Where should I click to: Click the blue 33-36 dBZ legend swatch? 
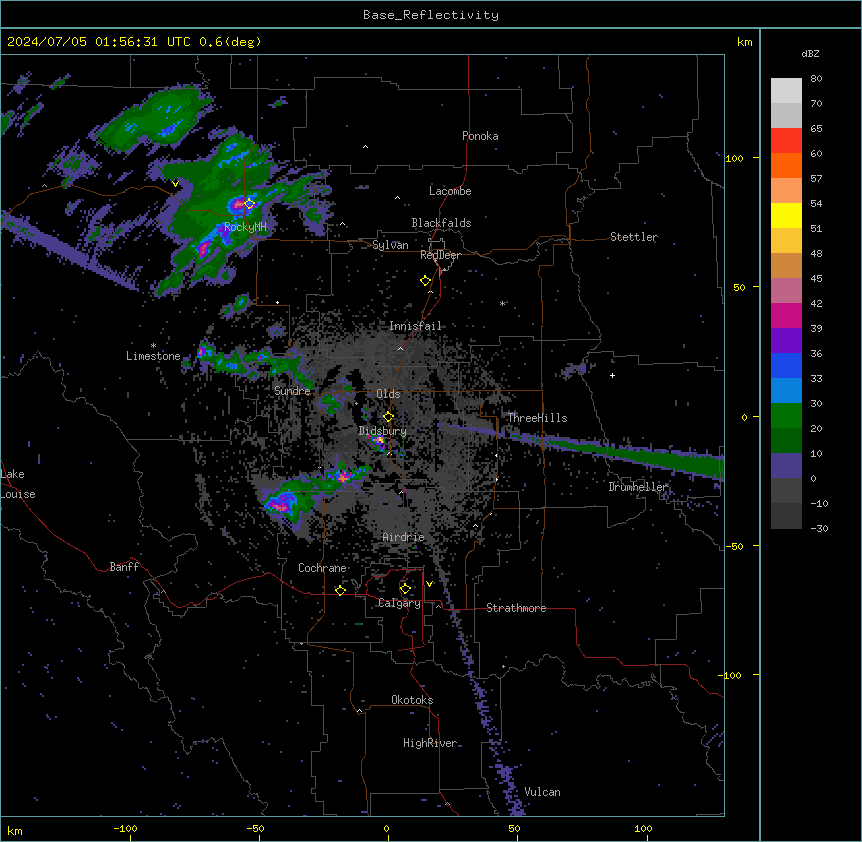[x=786, y=365]
